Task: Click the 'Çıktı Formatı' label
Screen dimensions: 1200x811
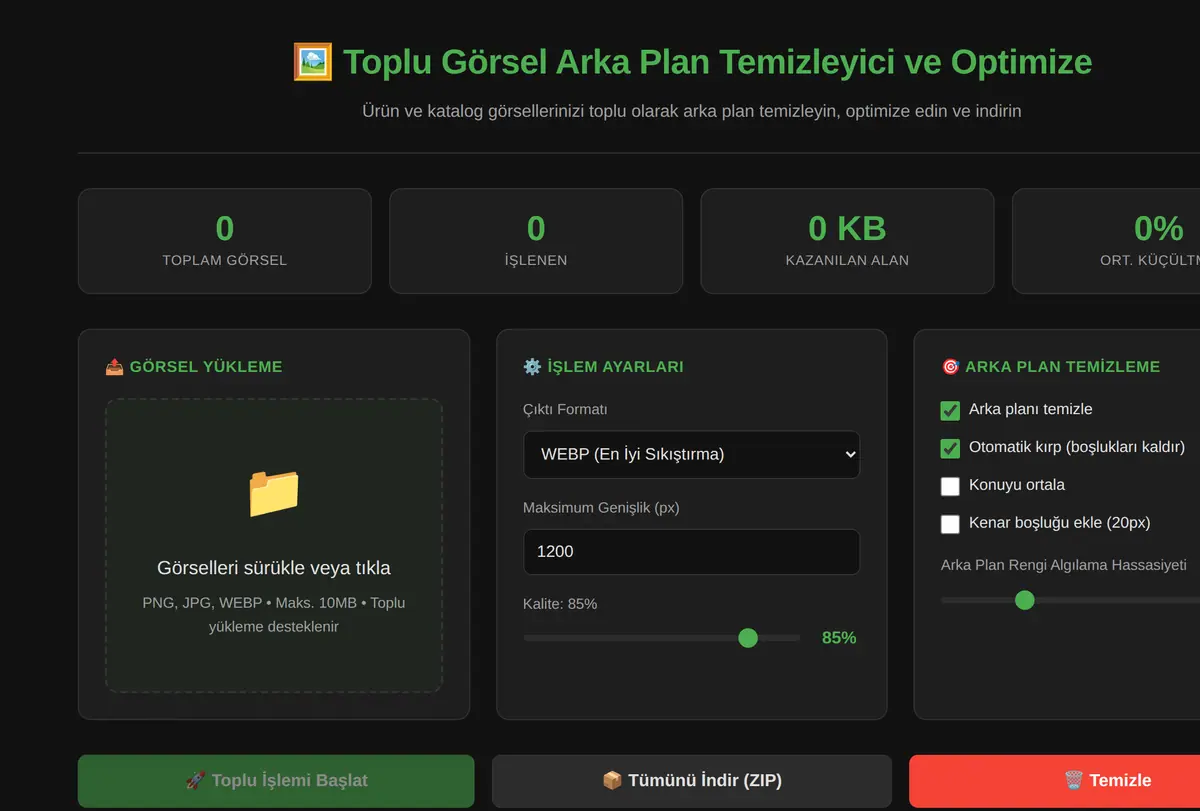Action: [565, 410]
